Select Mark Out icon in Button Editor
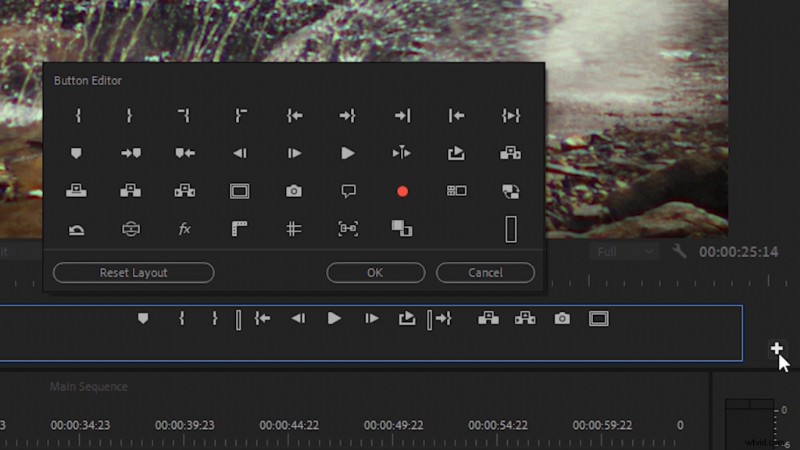The width and height of the screenshot is (800, 450). pyautogui.click(x=129, y=116)
